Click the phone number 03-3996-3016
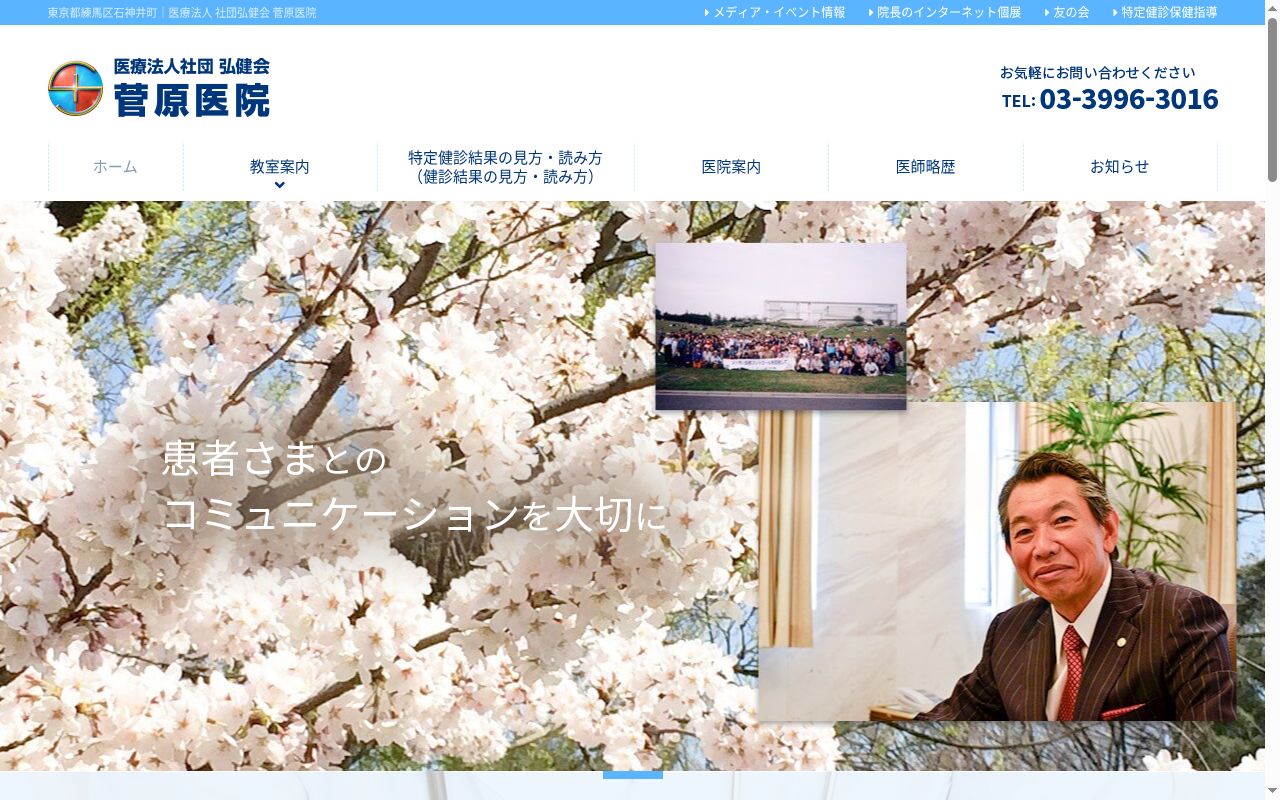1280x800 pixels. [1129, 99]
